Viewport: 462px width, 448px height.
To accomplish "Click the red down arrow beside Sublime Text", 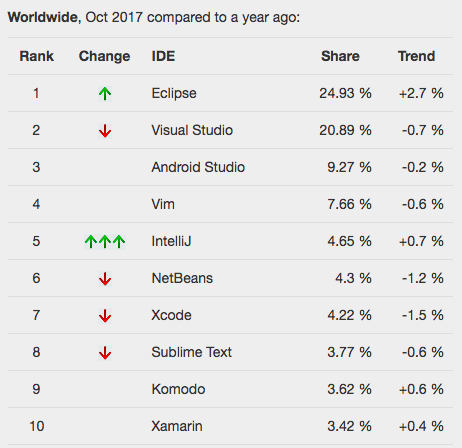I will (105, 353).
